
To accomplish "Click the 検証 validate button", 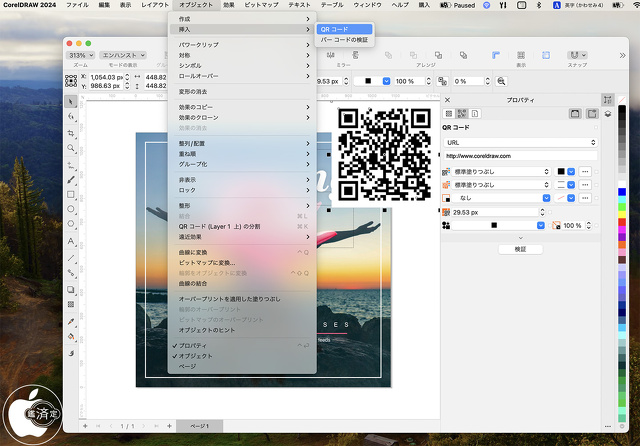I will point(520,249).
